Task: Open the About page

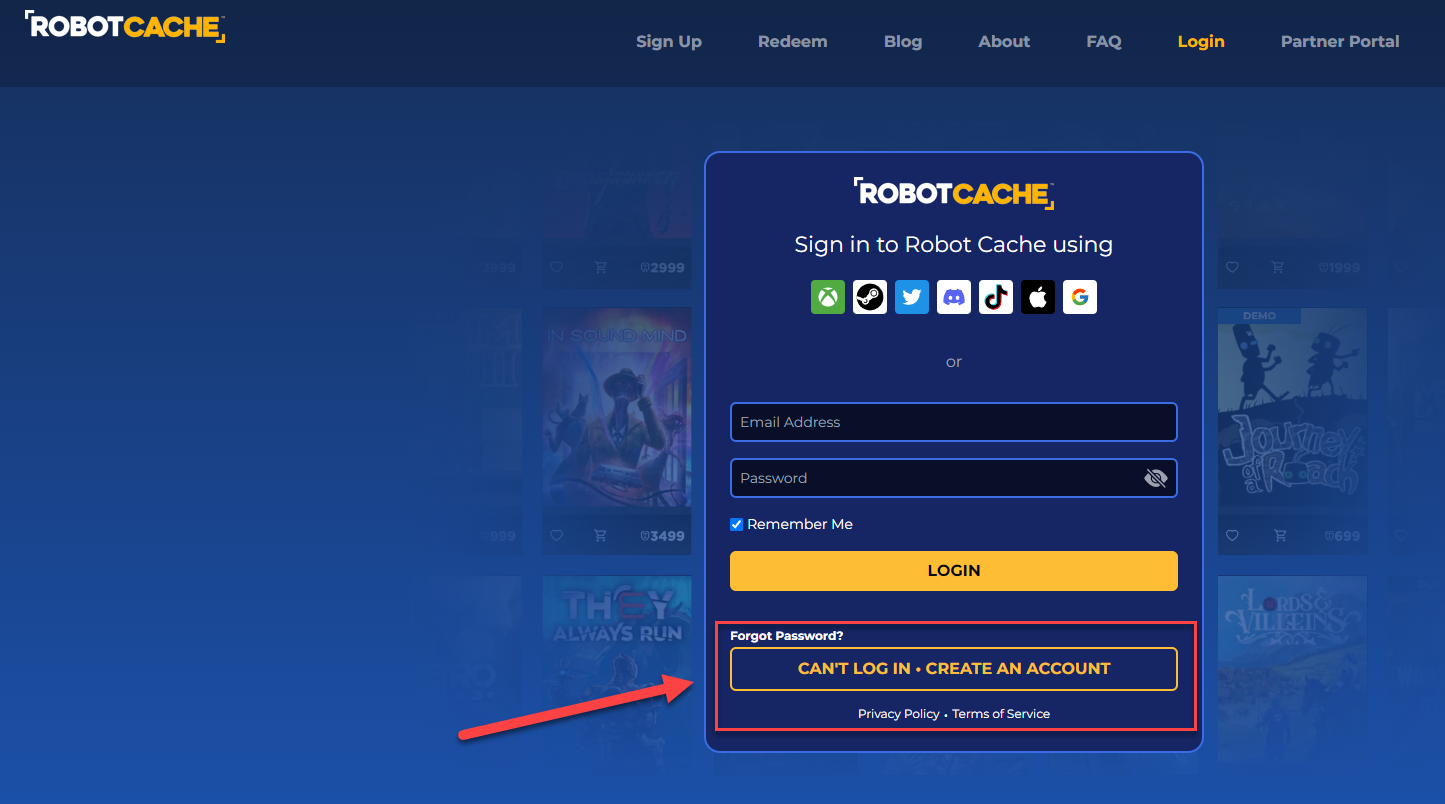Action: click(x=1004, y=41)
